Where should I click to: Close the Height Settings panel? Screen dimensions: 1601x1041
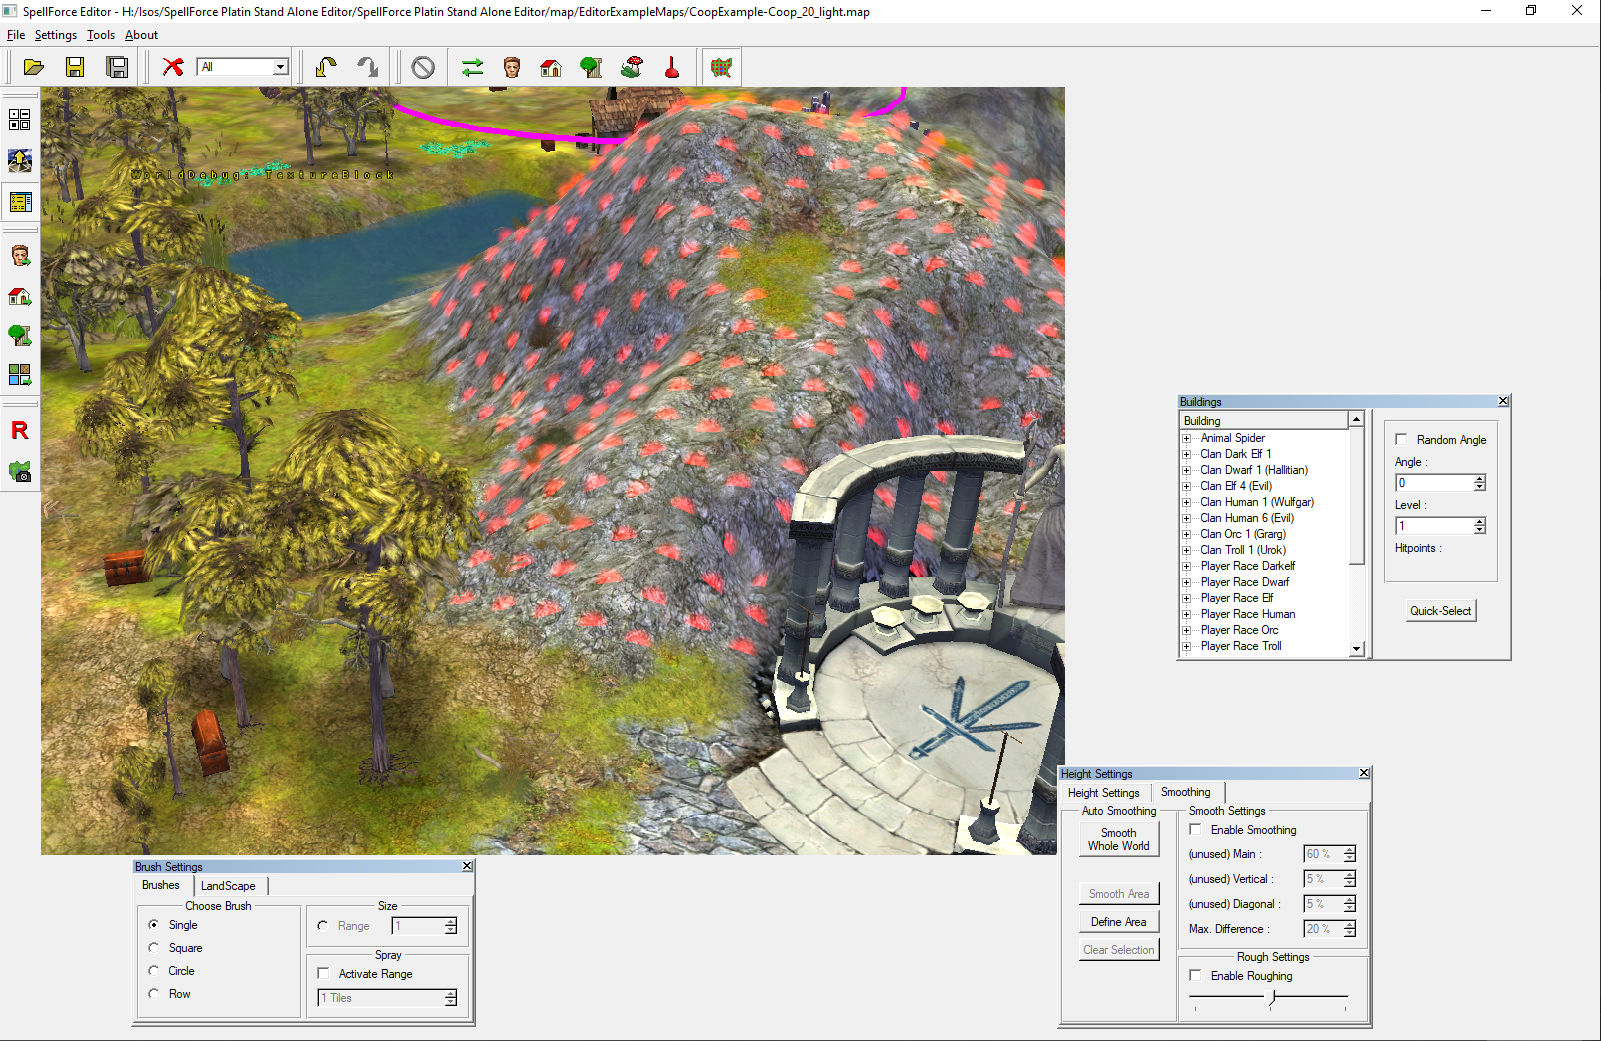pos(1364,773)
